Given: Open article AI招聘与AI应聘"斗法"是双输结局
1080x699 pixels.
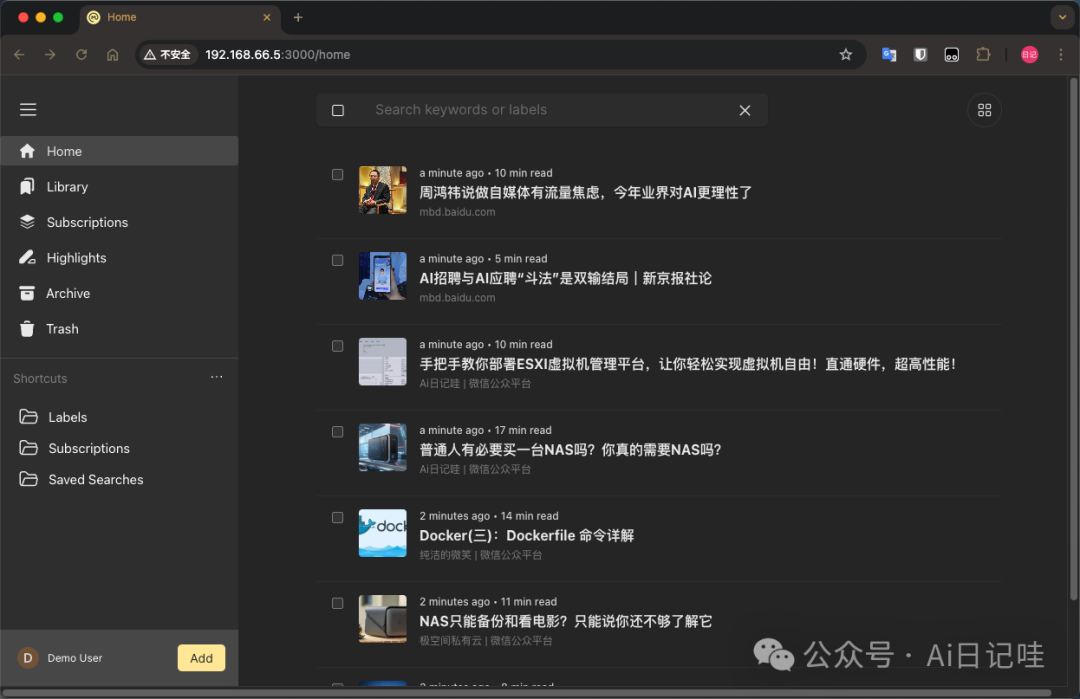Looking at the screenshot, I should pos(565,278).
